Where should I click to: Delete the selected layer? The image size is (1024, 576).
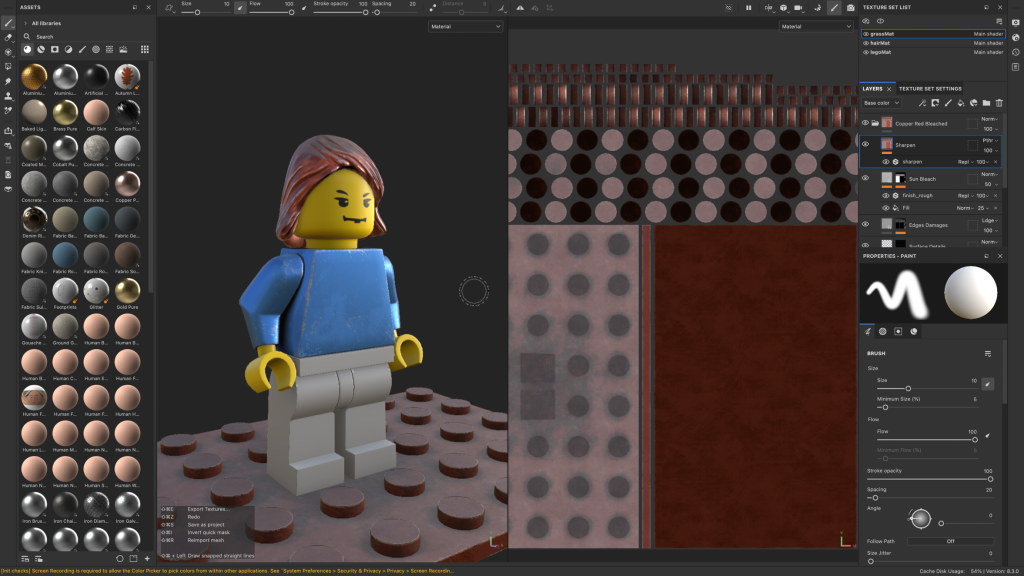999,103
